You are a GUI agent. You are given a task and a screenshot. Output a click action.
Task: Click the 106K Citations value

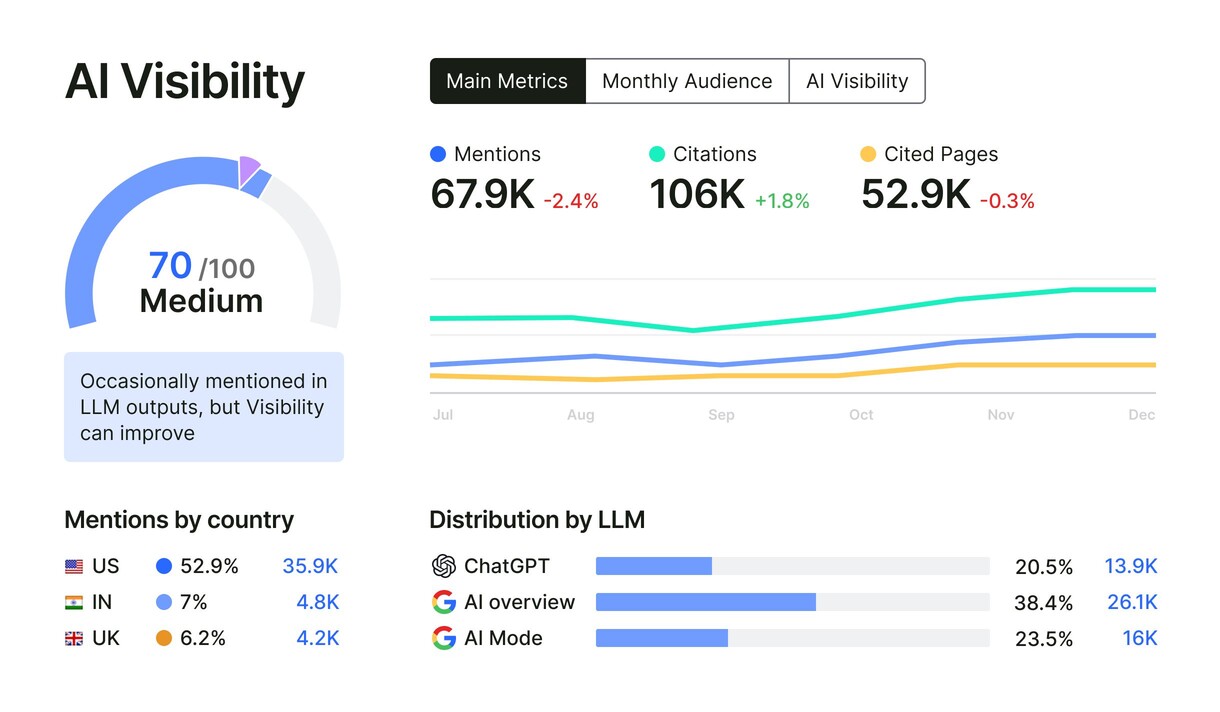point(697,194)
